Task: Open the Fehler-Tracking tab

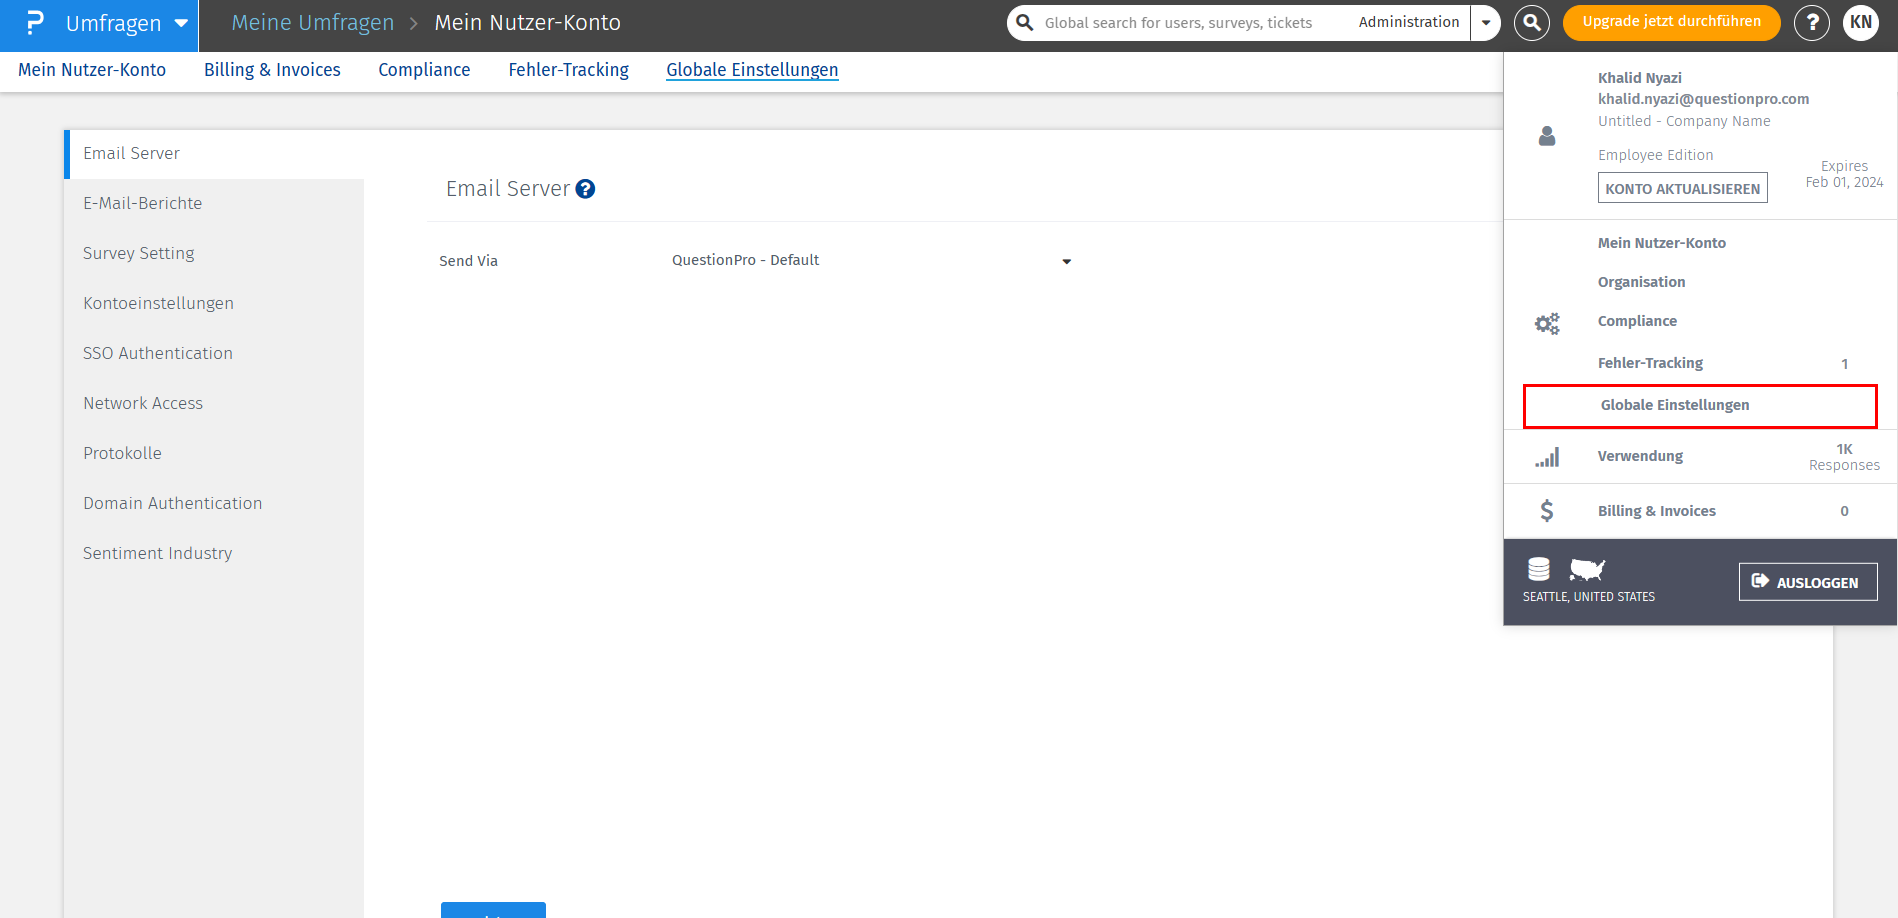Action: point(568,70)
